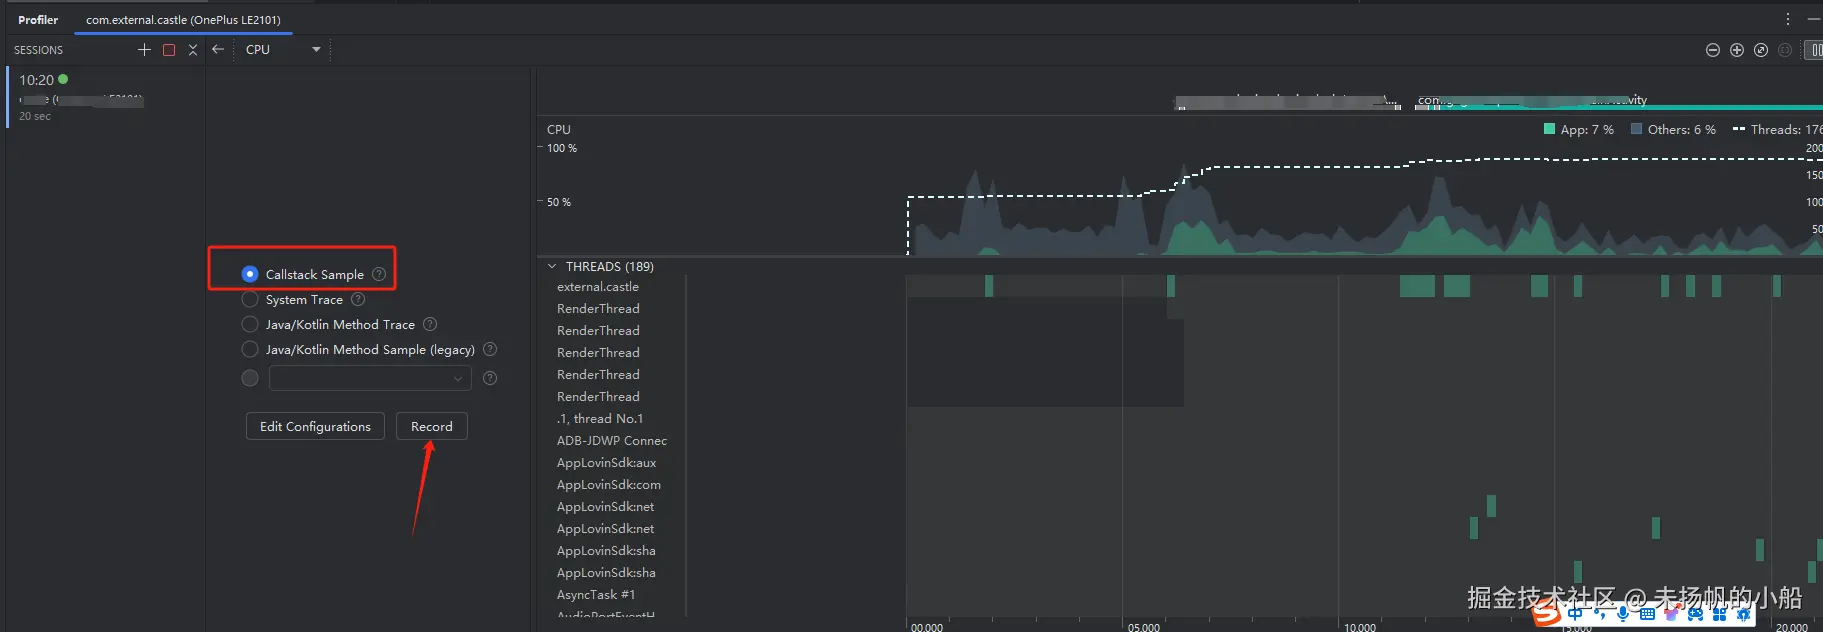This screenshot has width=1823, height=632.
Task: Collapse the THREADS (189) section
Action: [x=552, y=267]
